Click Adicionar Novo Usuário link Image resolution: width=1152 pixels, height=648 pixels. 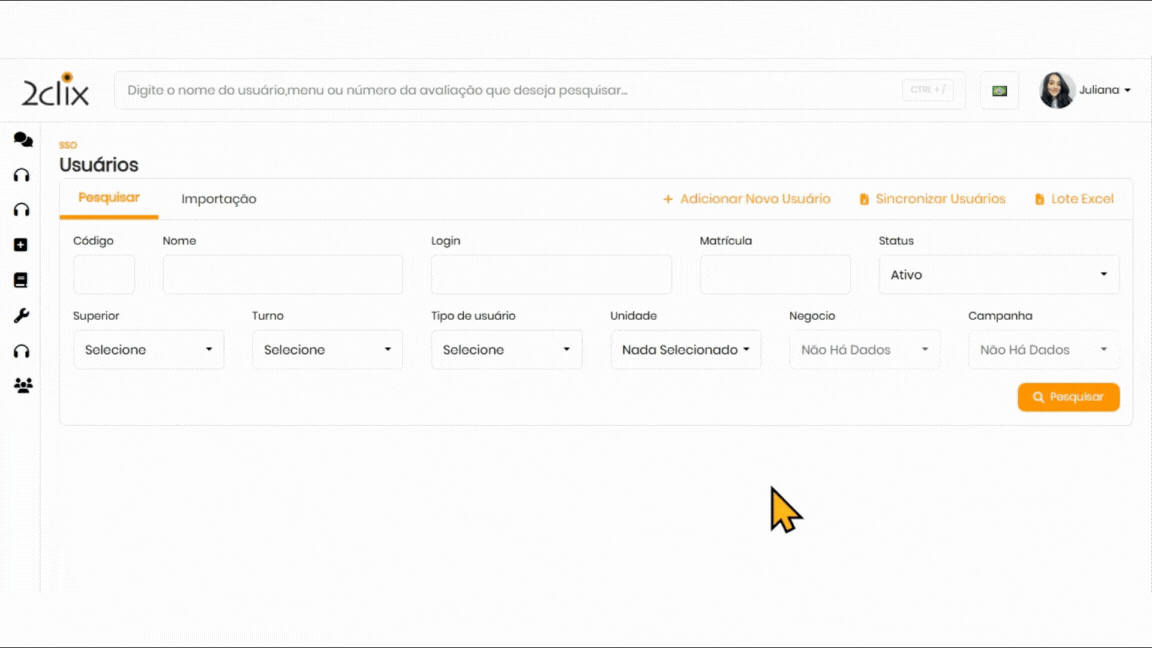tap(747, 199)
